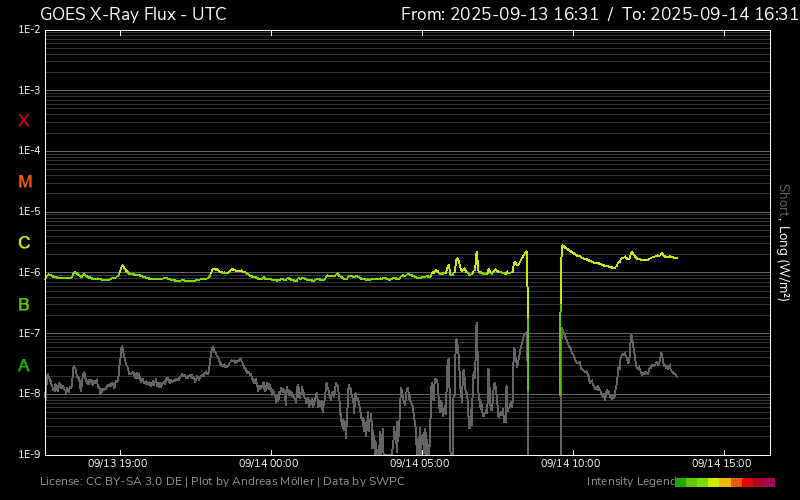Click the bright red intensity legend swatch
The image size is (800, 500).
click(x=747, y=482)
